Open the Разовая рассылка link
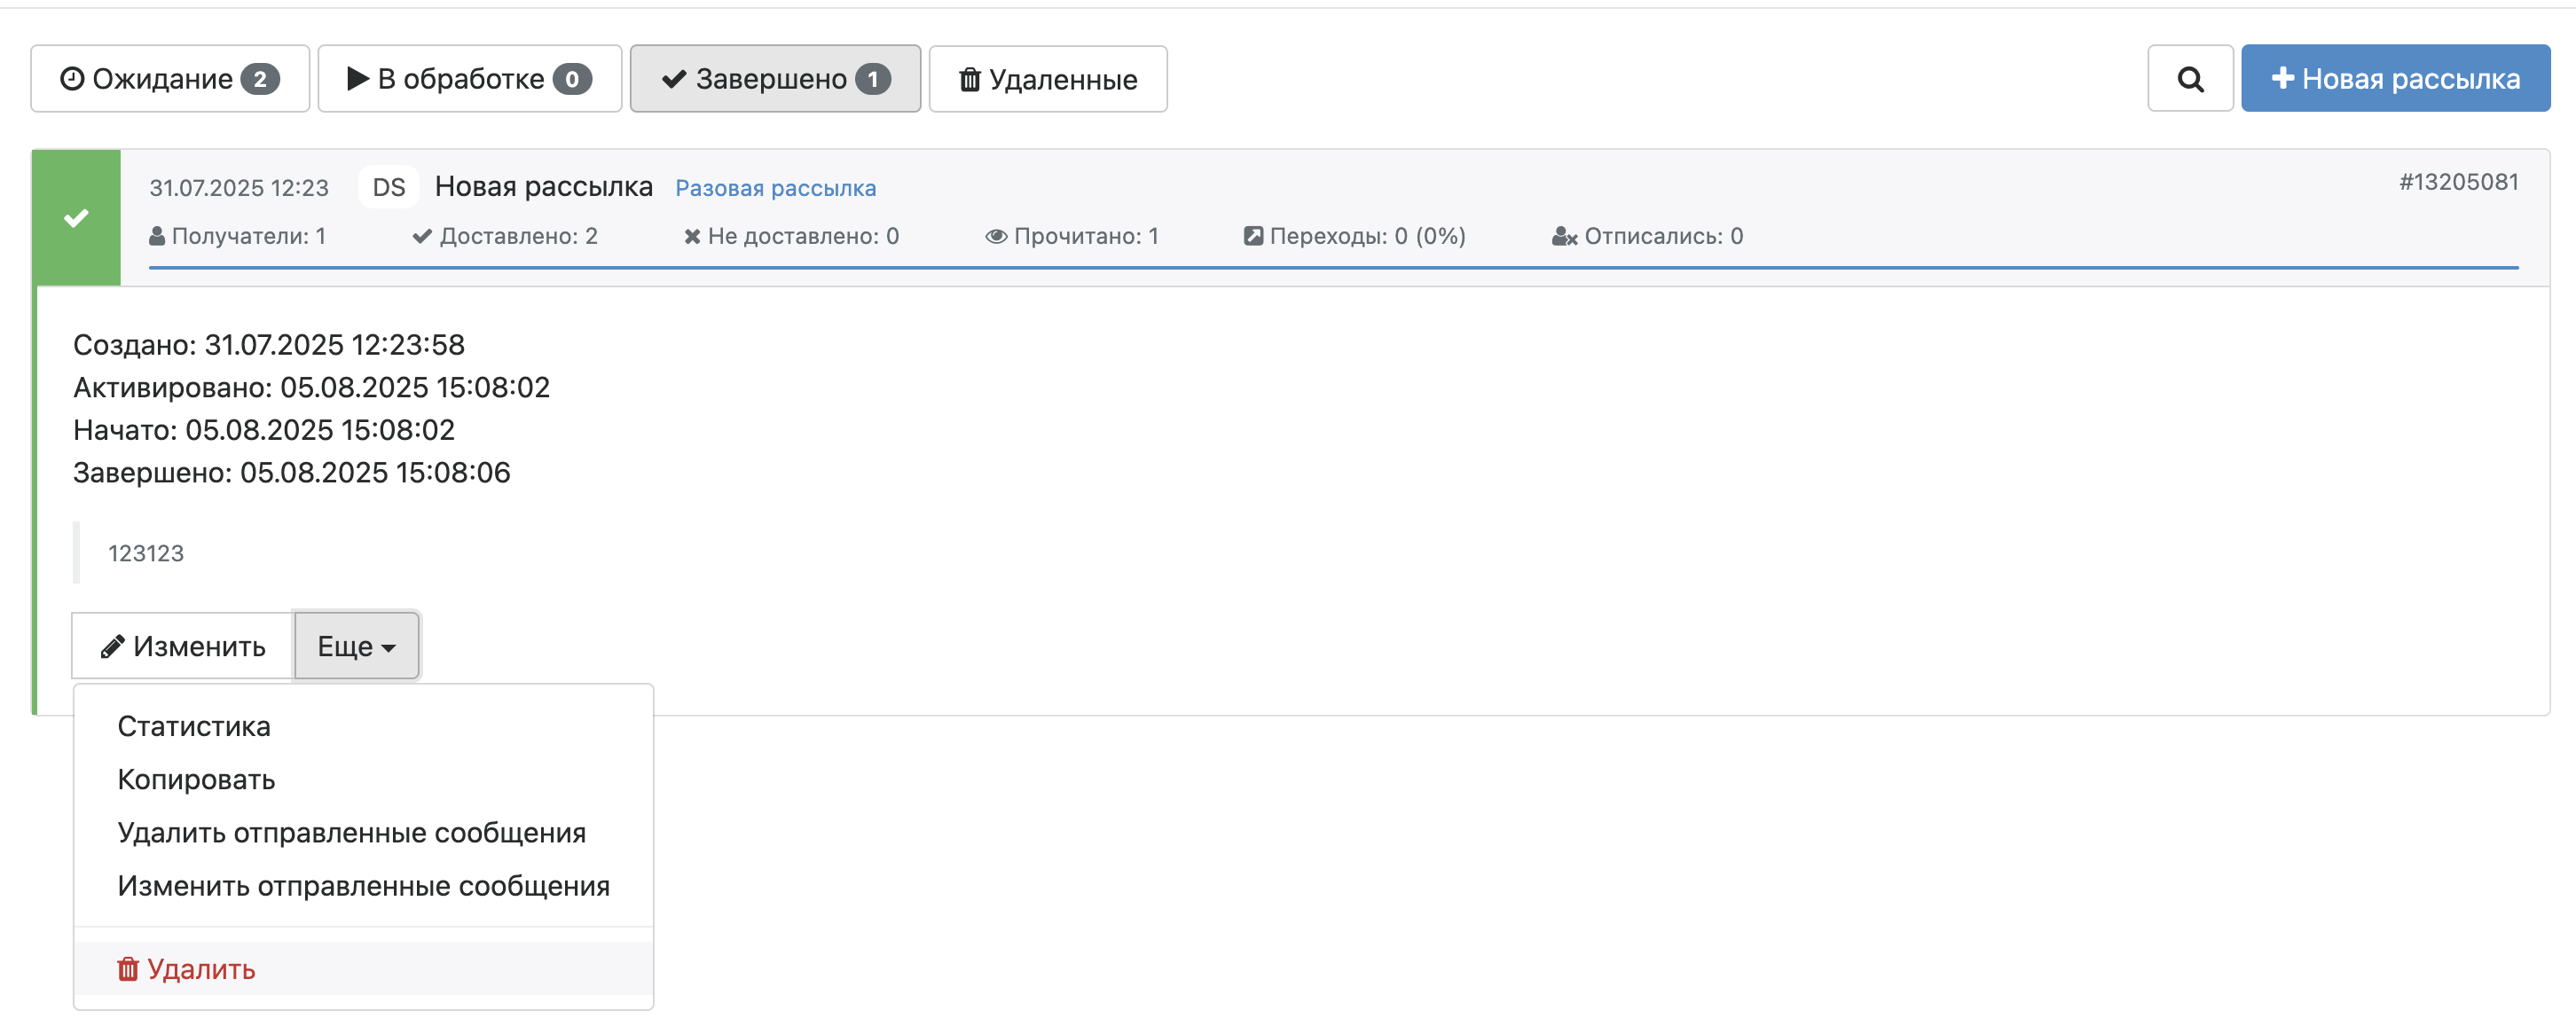 point(775,188)
